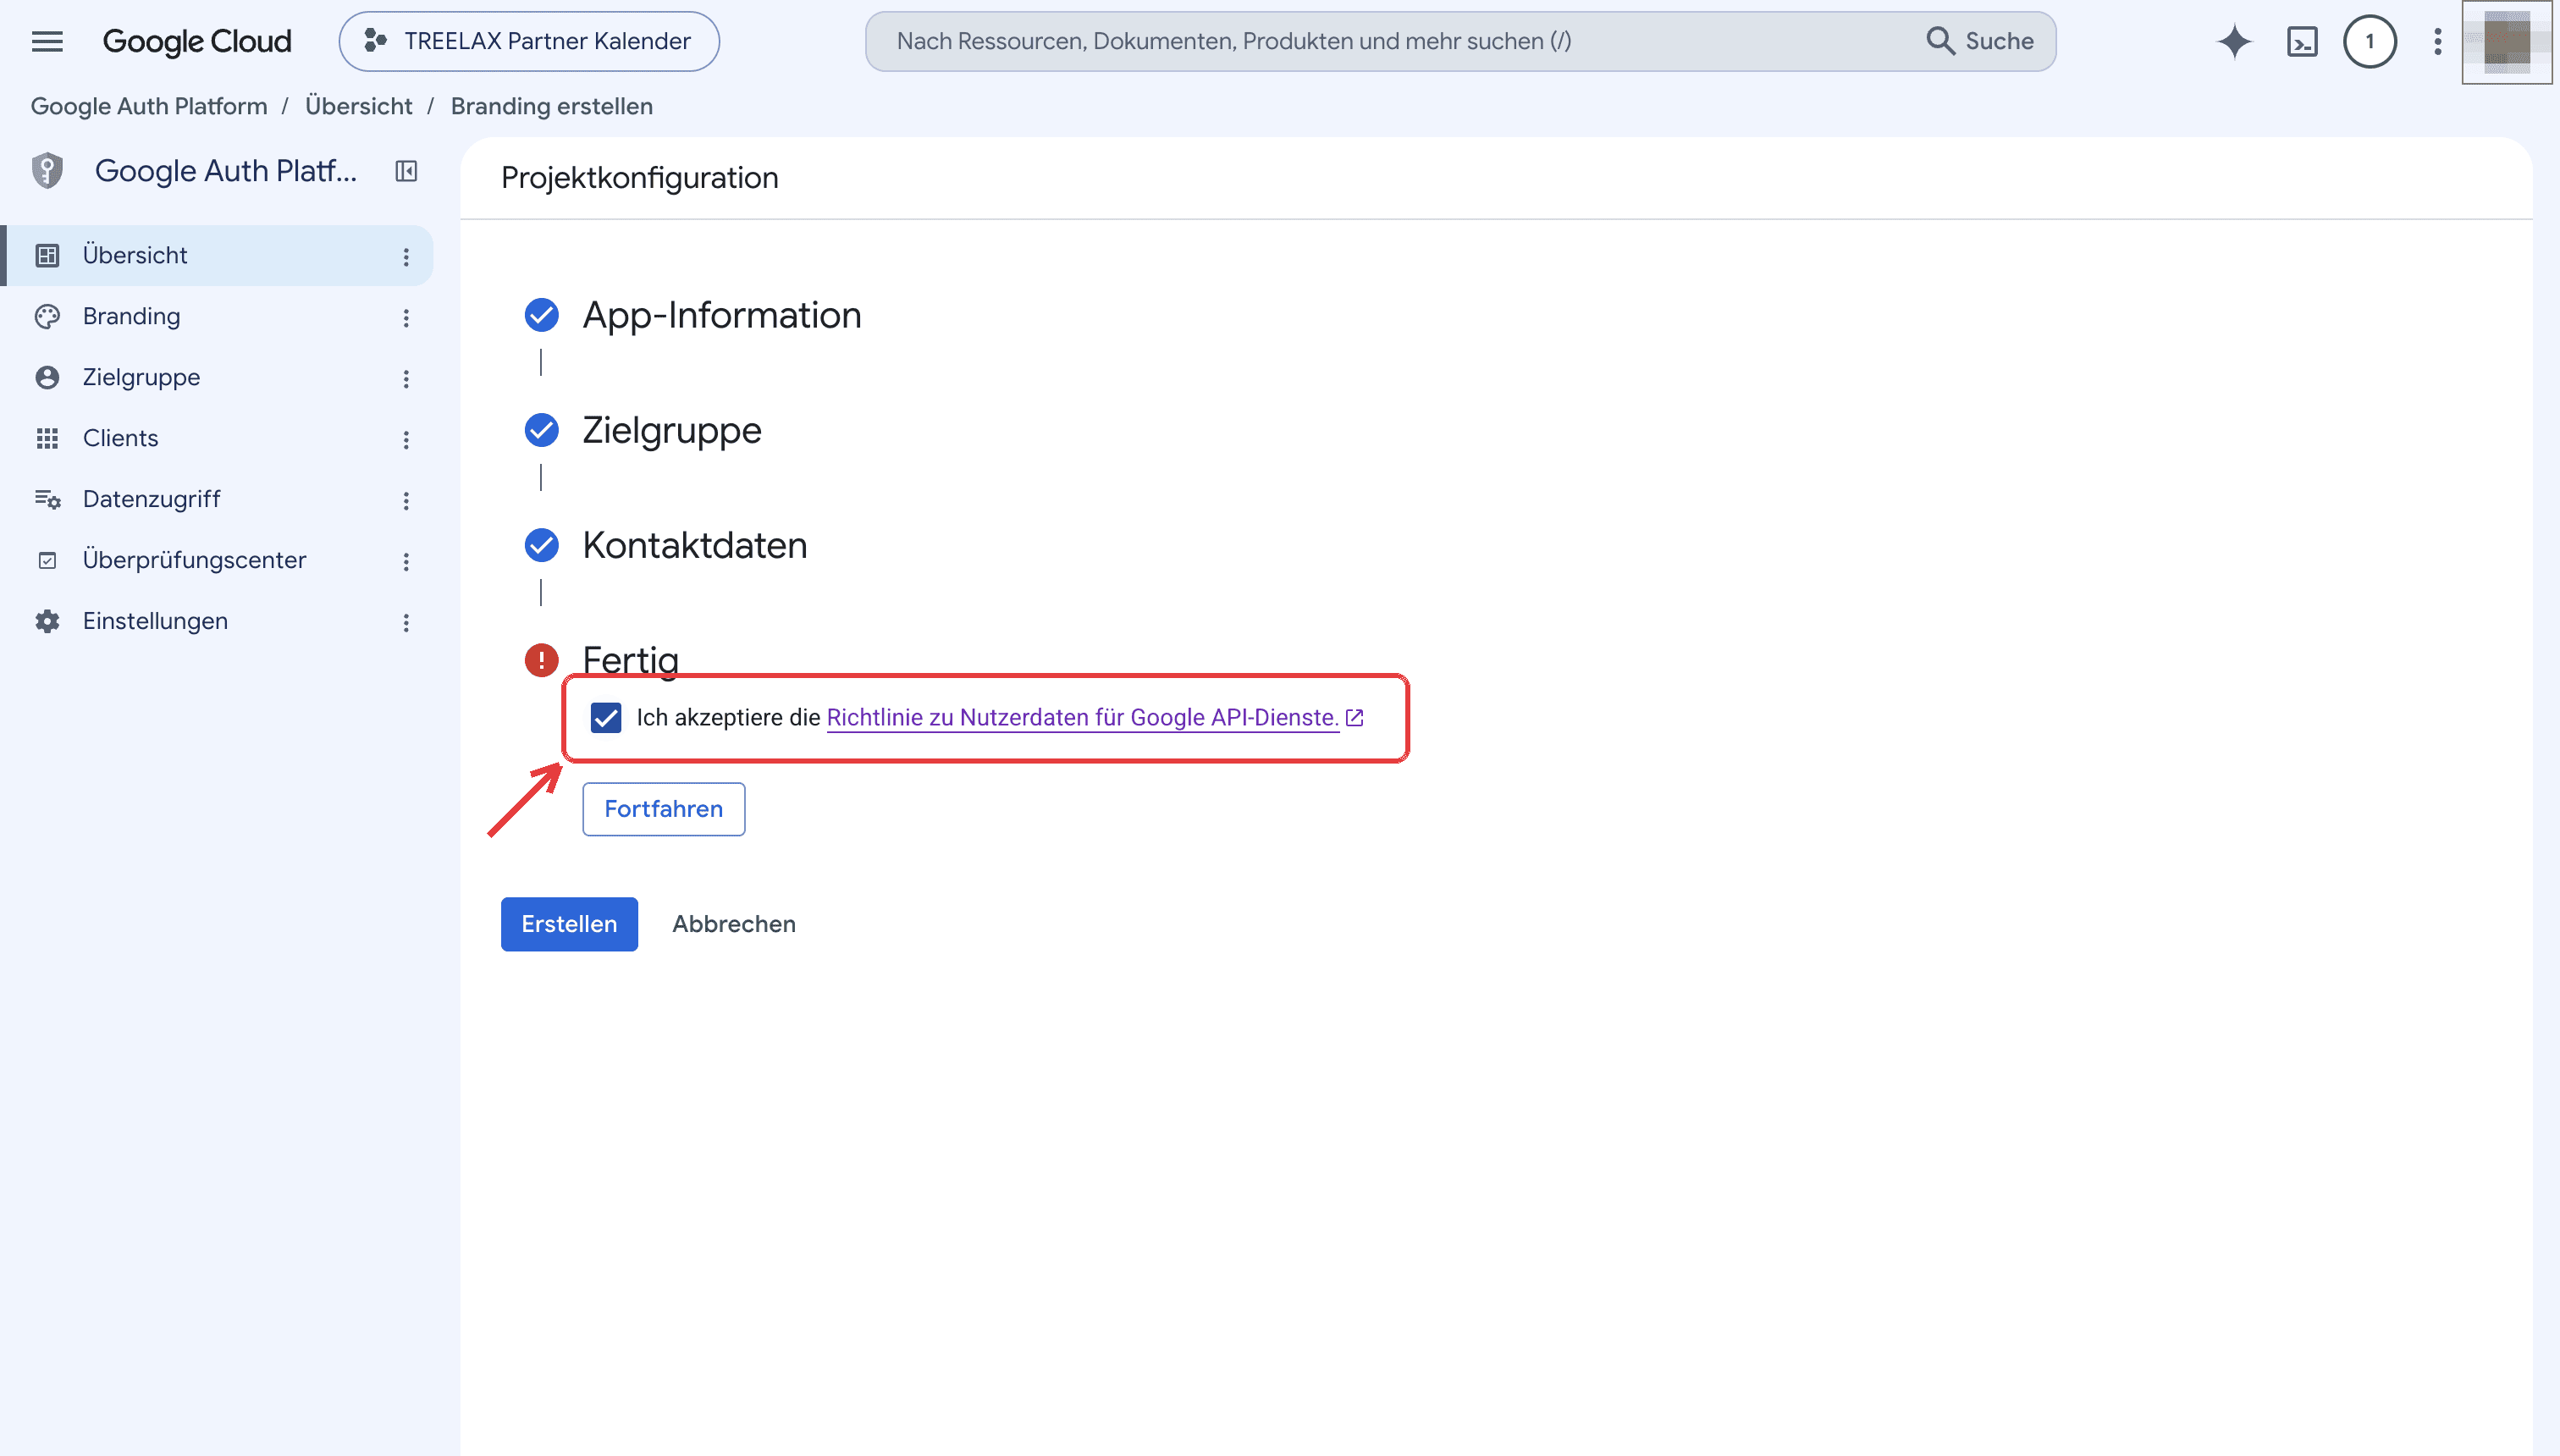The height and width of the screenshot is (1456, 2560).
Task: Click the Fortfahren button
Action: 664,809
